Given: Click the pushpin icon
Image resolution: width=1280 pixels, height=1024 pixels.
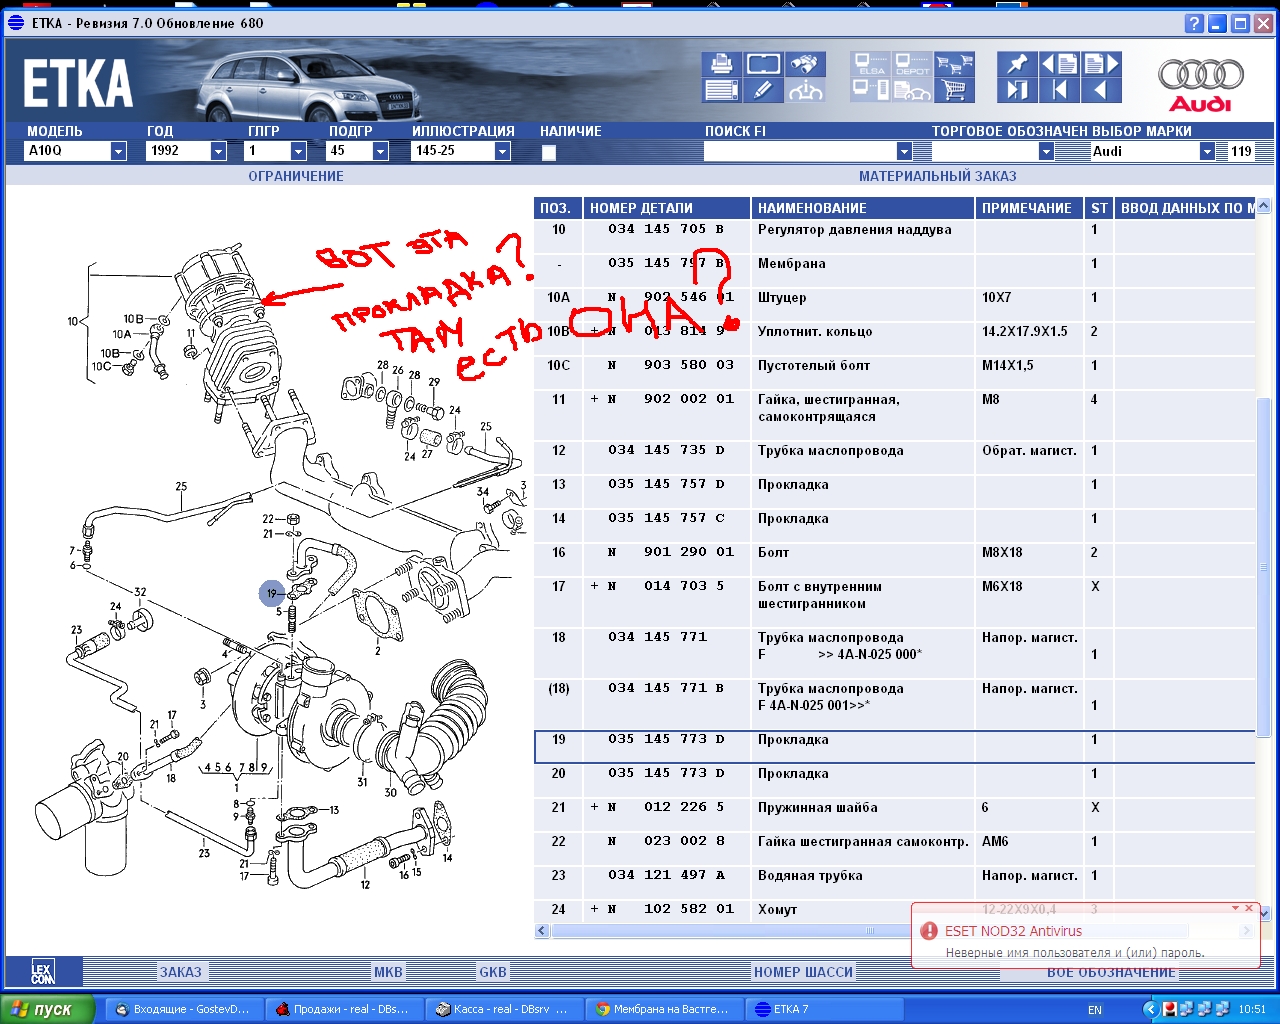Looking at the screenshot, I should 1017,65.
